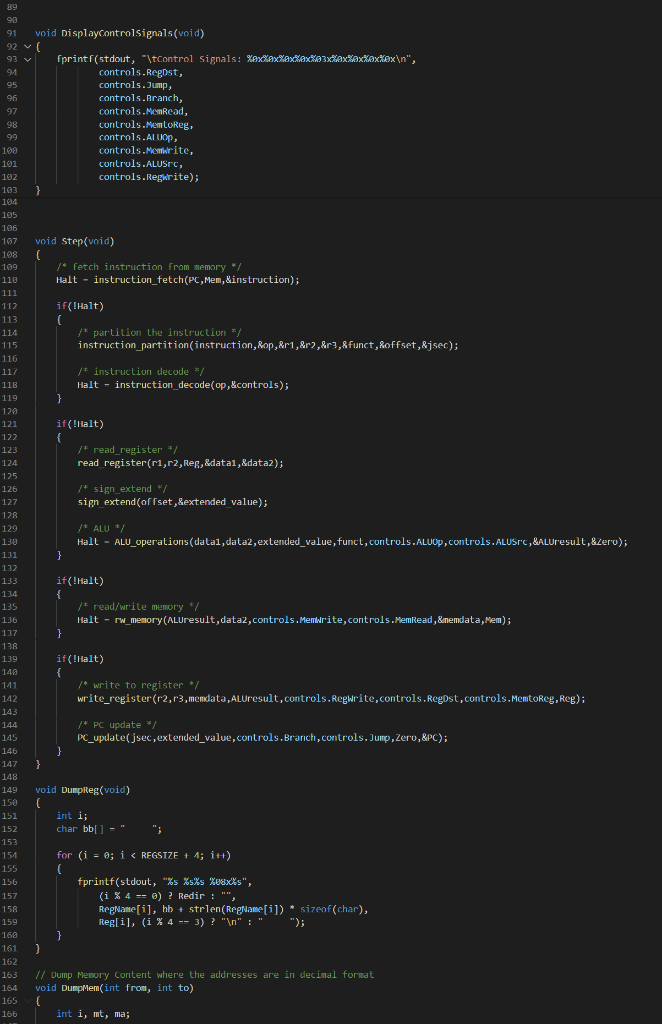Click the "int i, mt, ma;" declaration
Screen dimensions: 662x1024
click(x=93, y=1014)
